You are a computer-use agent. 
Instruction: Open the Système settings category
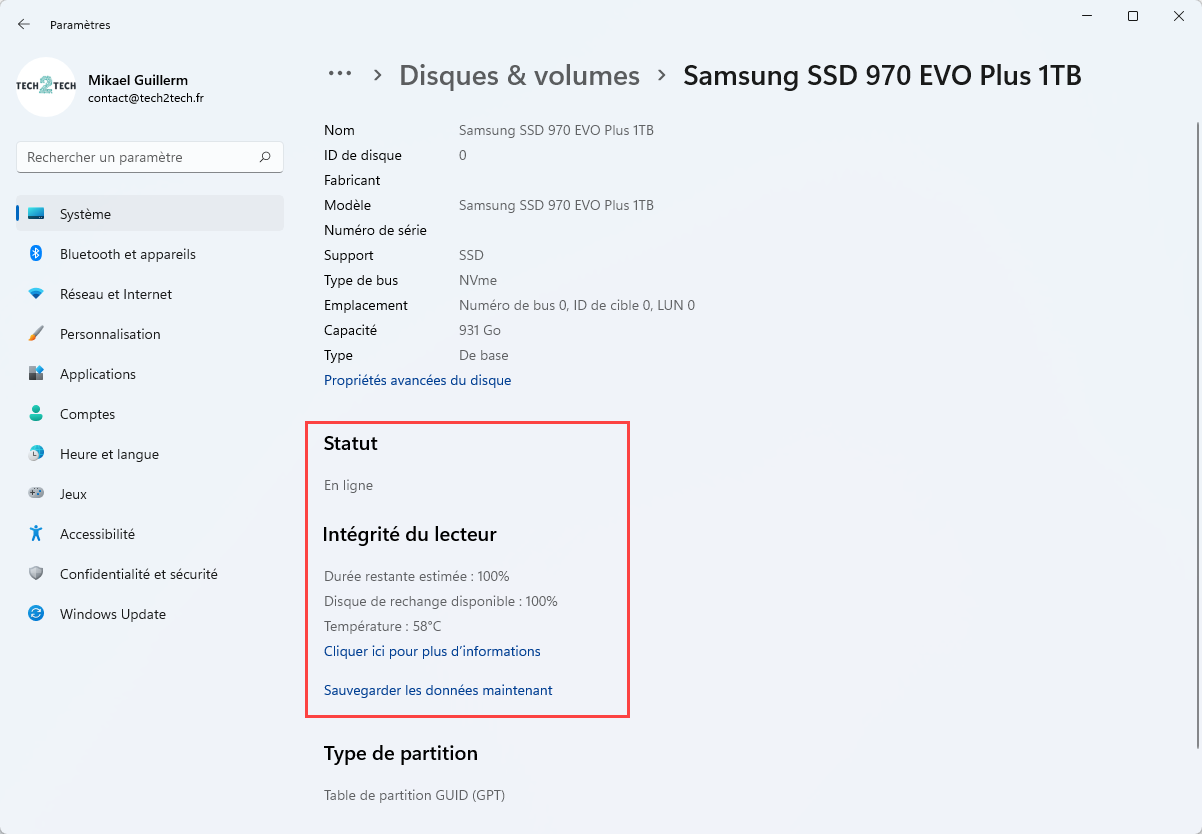coord(150,214)
